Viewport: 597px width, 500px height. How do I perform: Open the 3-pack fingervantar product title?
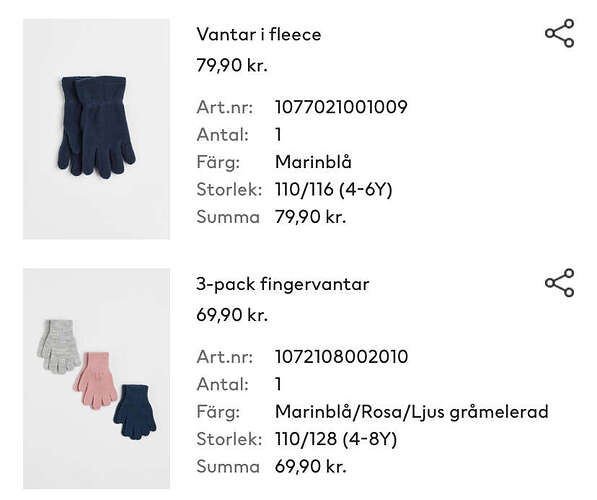coord(283,284)
